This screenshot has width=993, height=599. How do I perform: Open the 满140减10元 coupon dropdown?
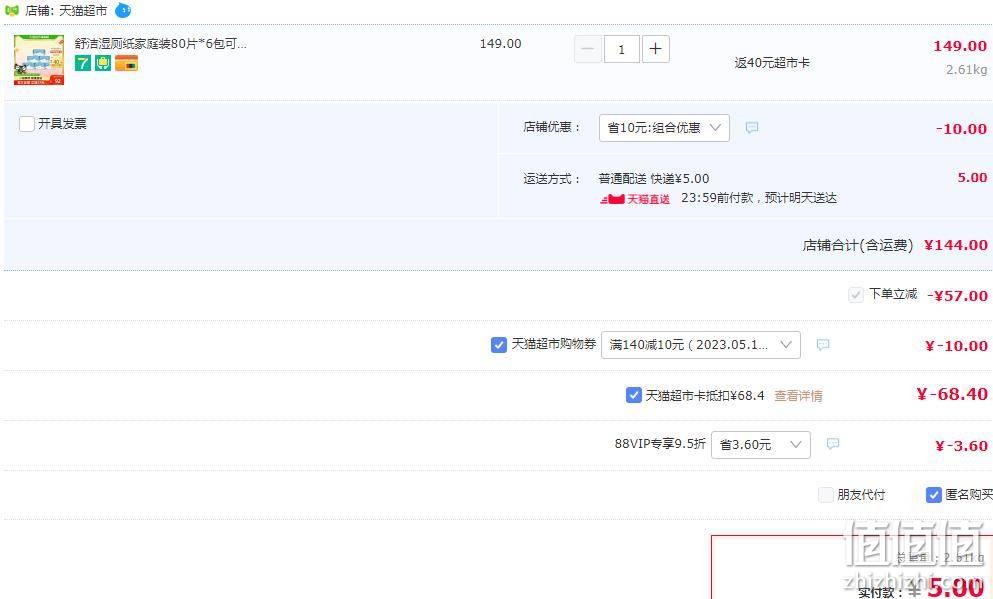click(x=700, y=344)
